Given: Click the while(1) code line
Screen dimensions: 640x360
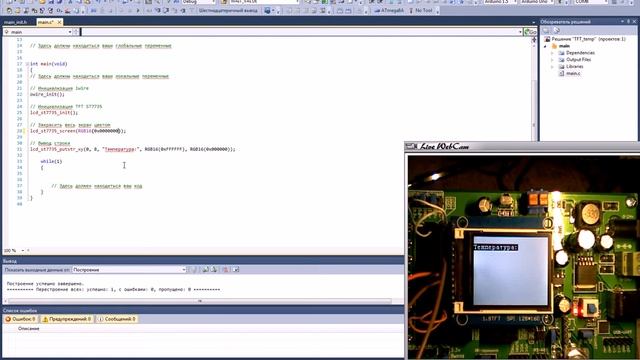Looking at the screenshot, I should (51, 162).
